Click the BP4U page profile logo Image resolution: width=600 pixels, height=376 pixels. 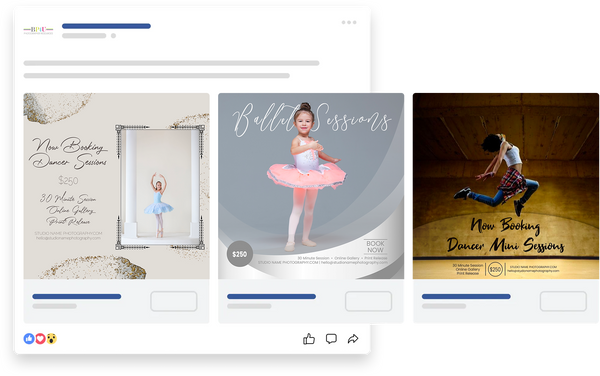click(x=38, y=30)
